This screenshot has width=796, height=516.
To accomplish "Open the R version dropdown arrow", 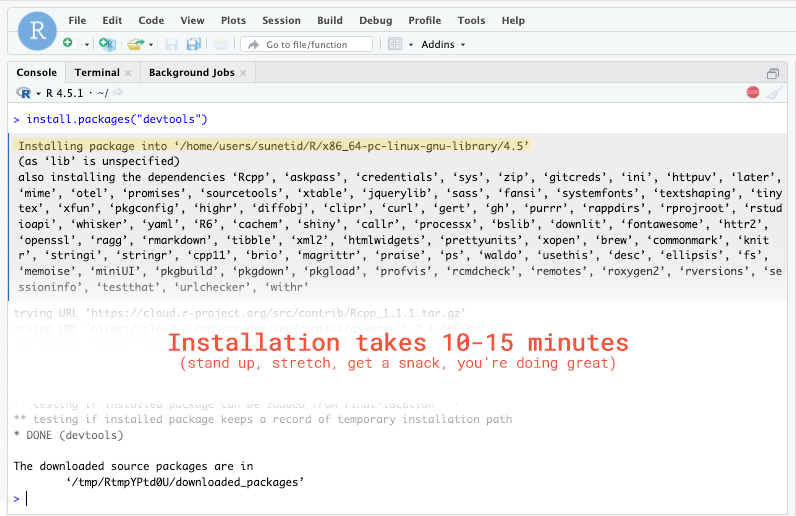I will click(38, 93).
